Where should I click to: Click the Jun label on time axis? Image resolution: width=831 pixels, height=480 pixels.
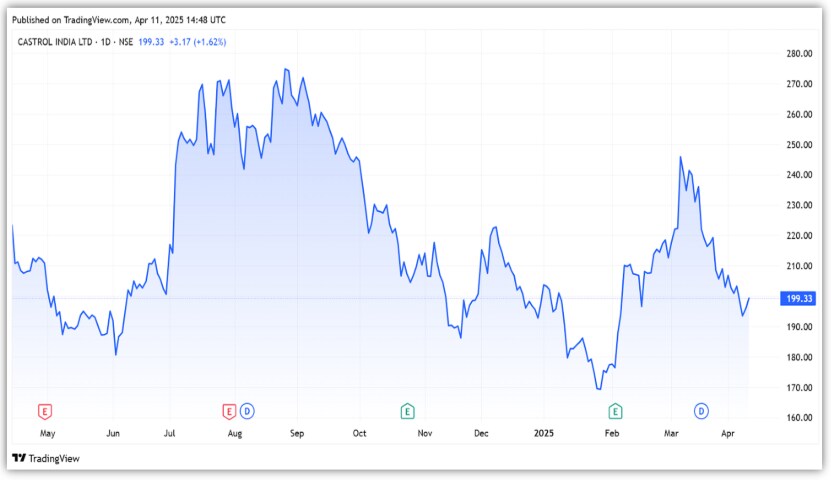[x=113, y=433]
